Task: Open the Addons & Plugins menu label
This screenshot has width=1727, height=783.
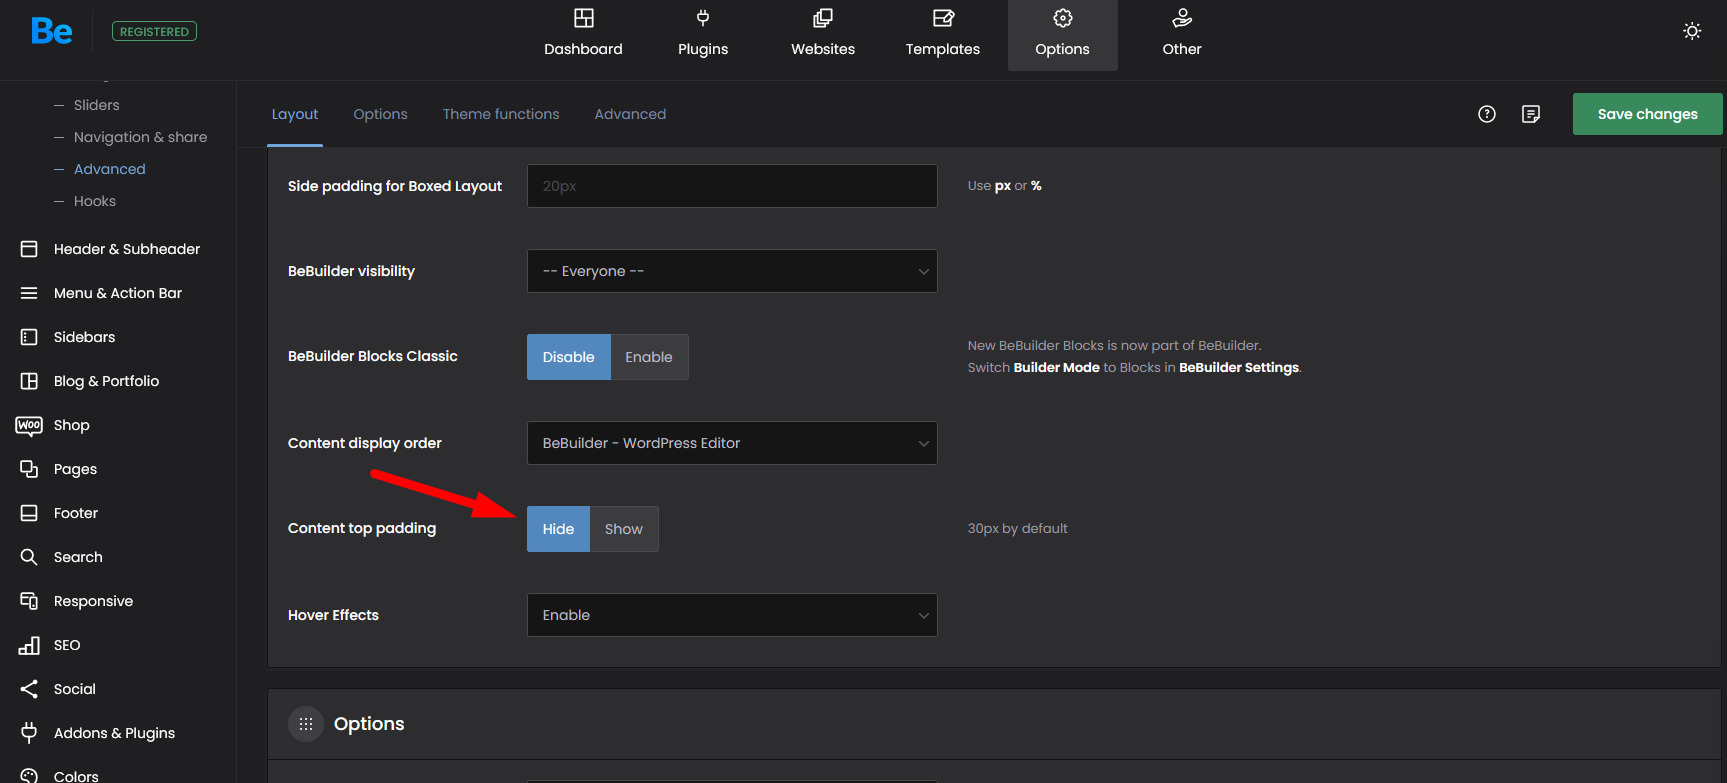Action: pyautogui.click(x=115, y=733)
